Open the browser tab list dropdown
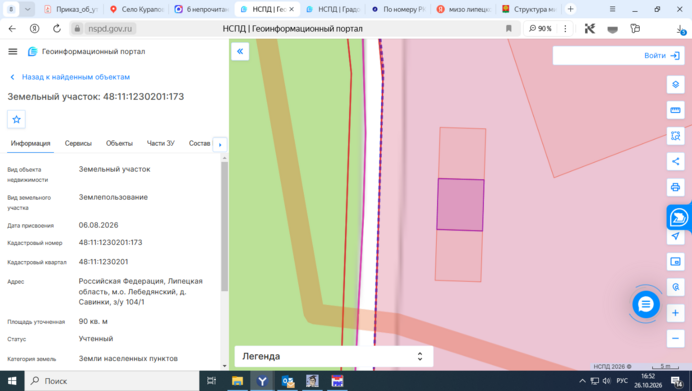 coord(27,9)
